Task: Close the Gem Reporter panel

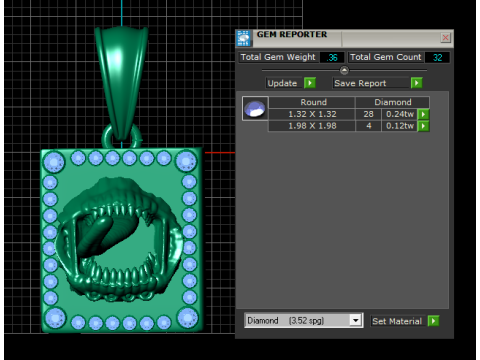Action: pyautogui.click(x=445, y=38)
